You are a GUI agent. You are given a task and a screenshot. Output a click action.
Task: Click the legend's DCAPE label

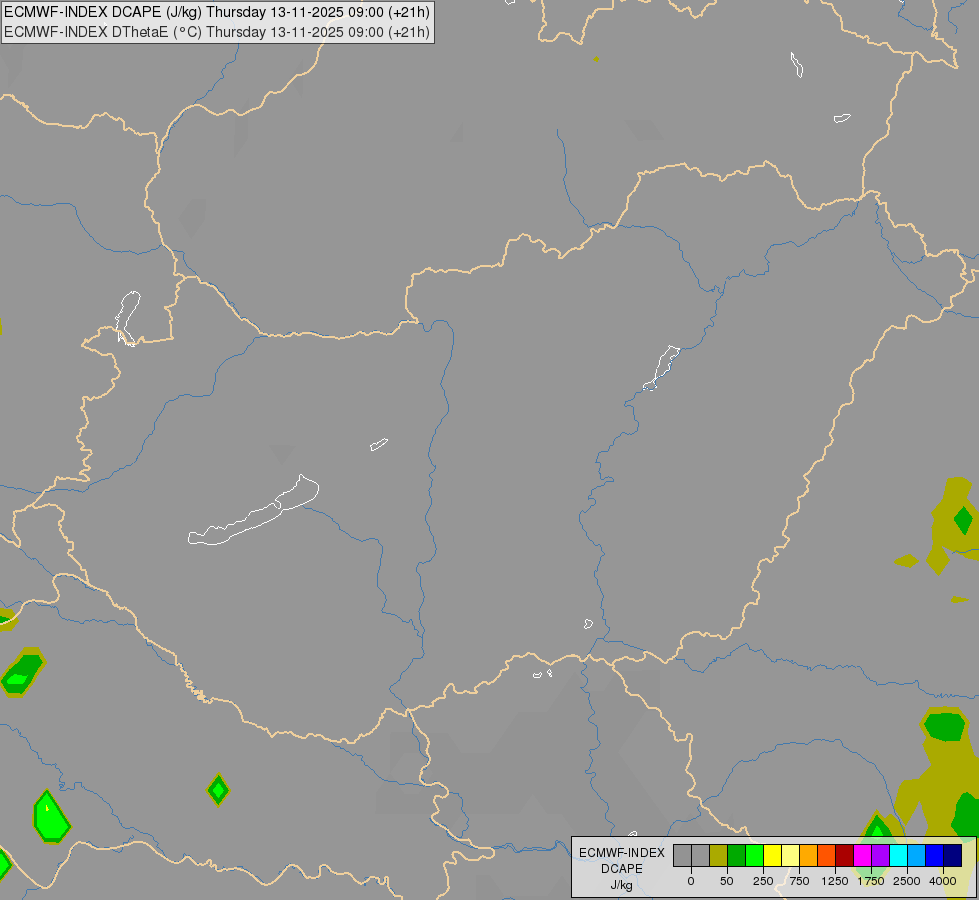pyautogui.click(x=622, y=869)
